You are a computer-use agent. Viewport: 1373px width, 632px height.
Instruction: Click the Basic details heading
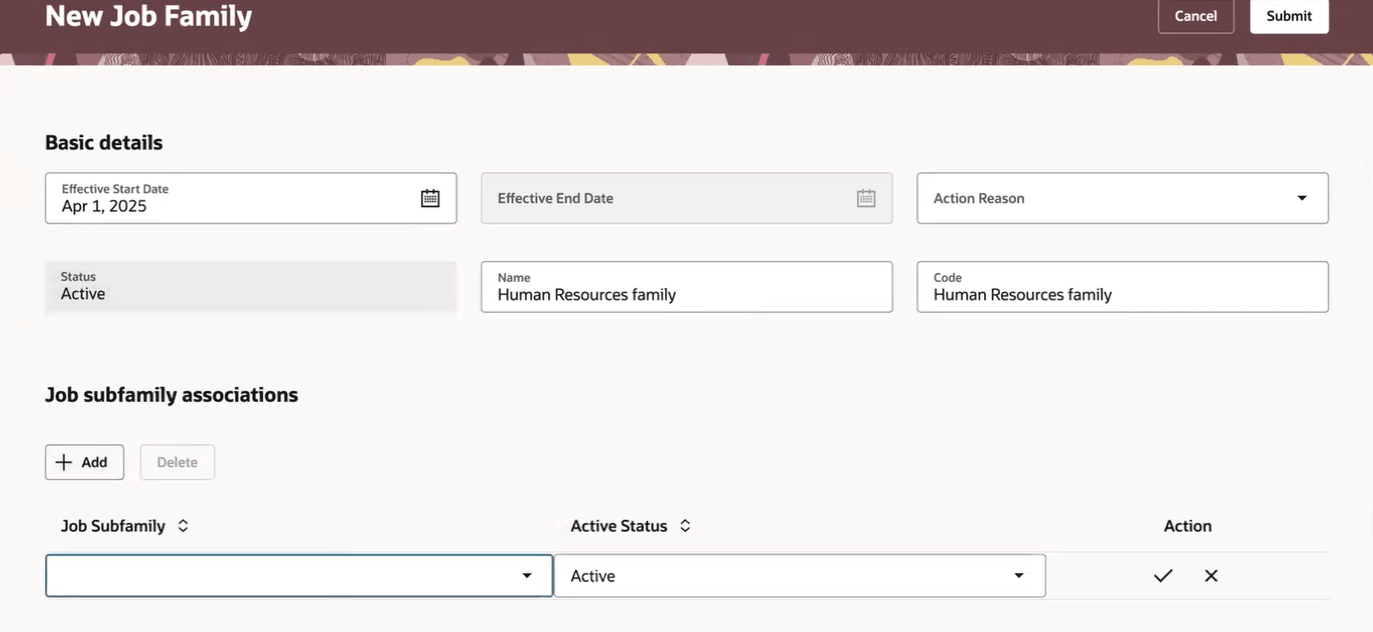(104, 143)
